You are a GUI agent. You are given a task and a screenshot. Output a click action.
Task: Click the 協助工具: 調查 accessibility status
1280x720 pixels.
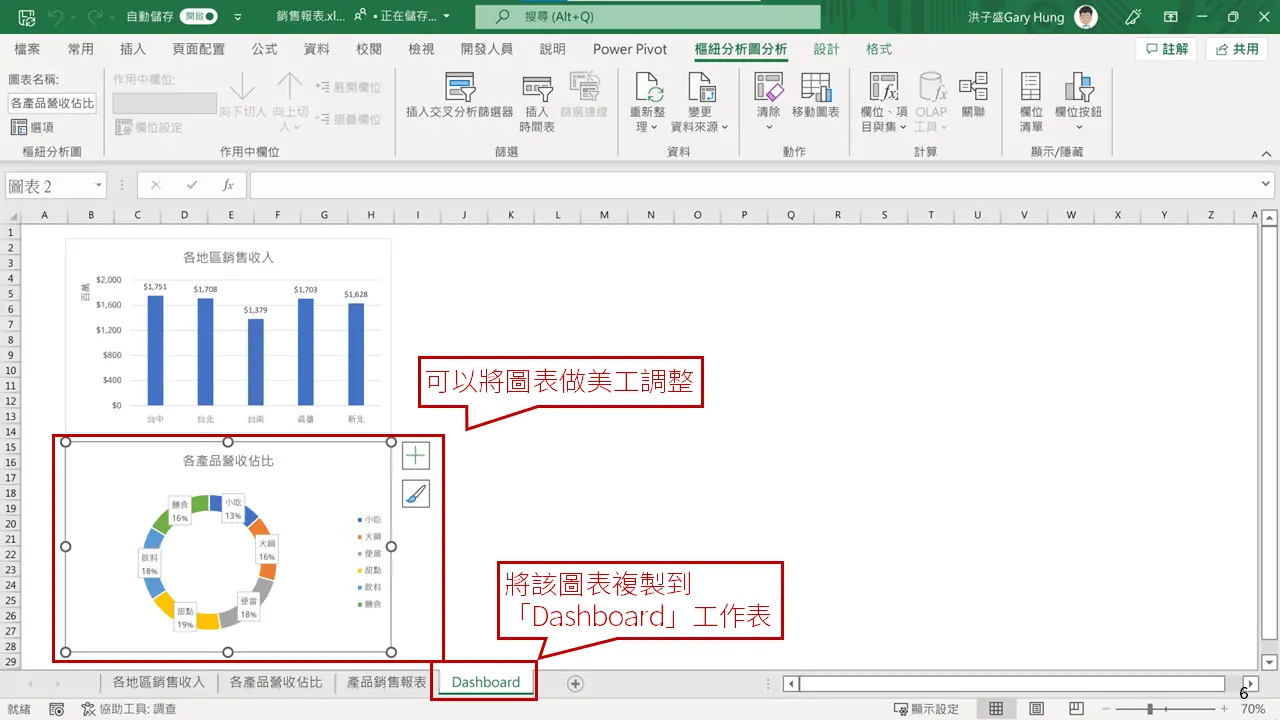pyautogui.click(x=129, y=709)
